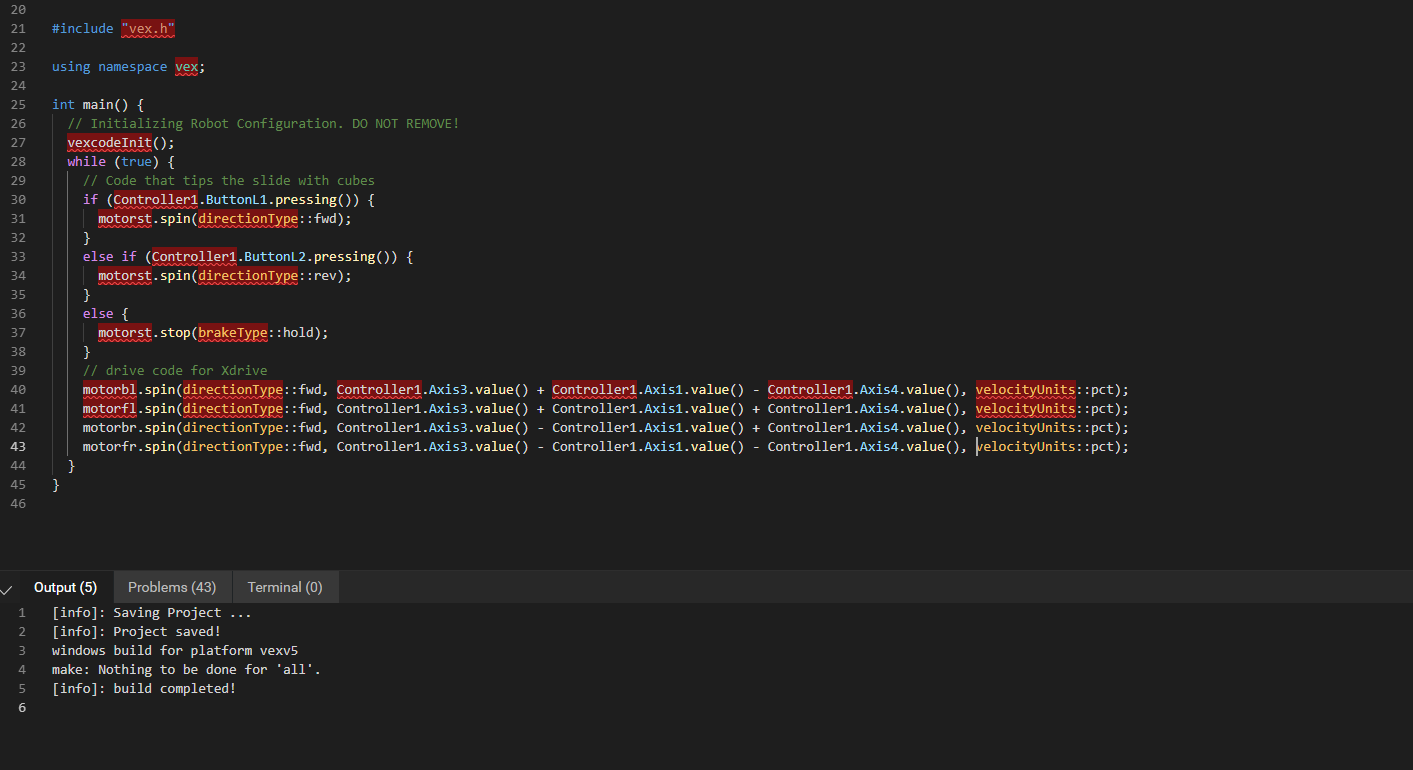
Task: Click rev on the motorst.spin line 34
Action: (325, 276)
